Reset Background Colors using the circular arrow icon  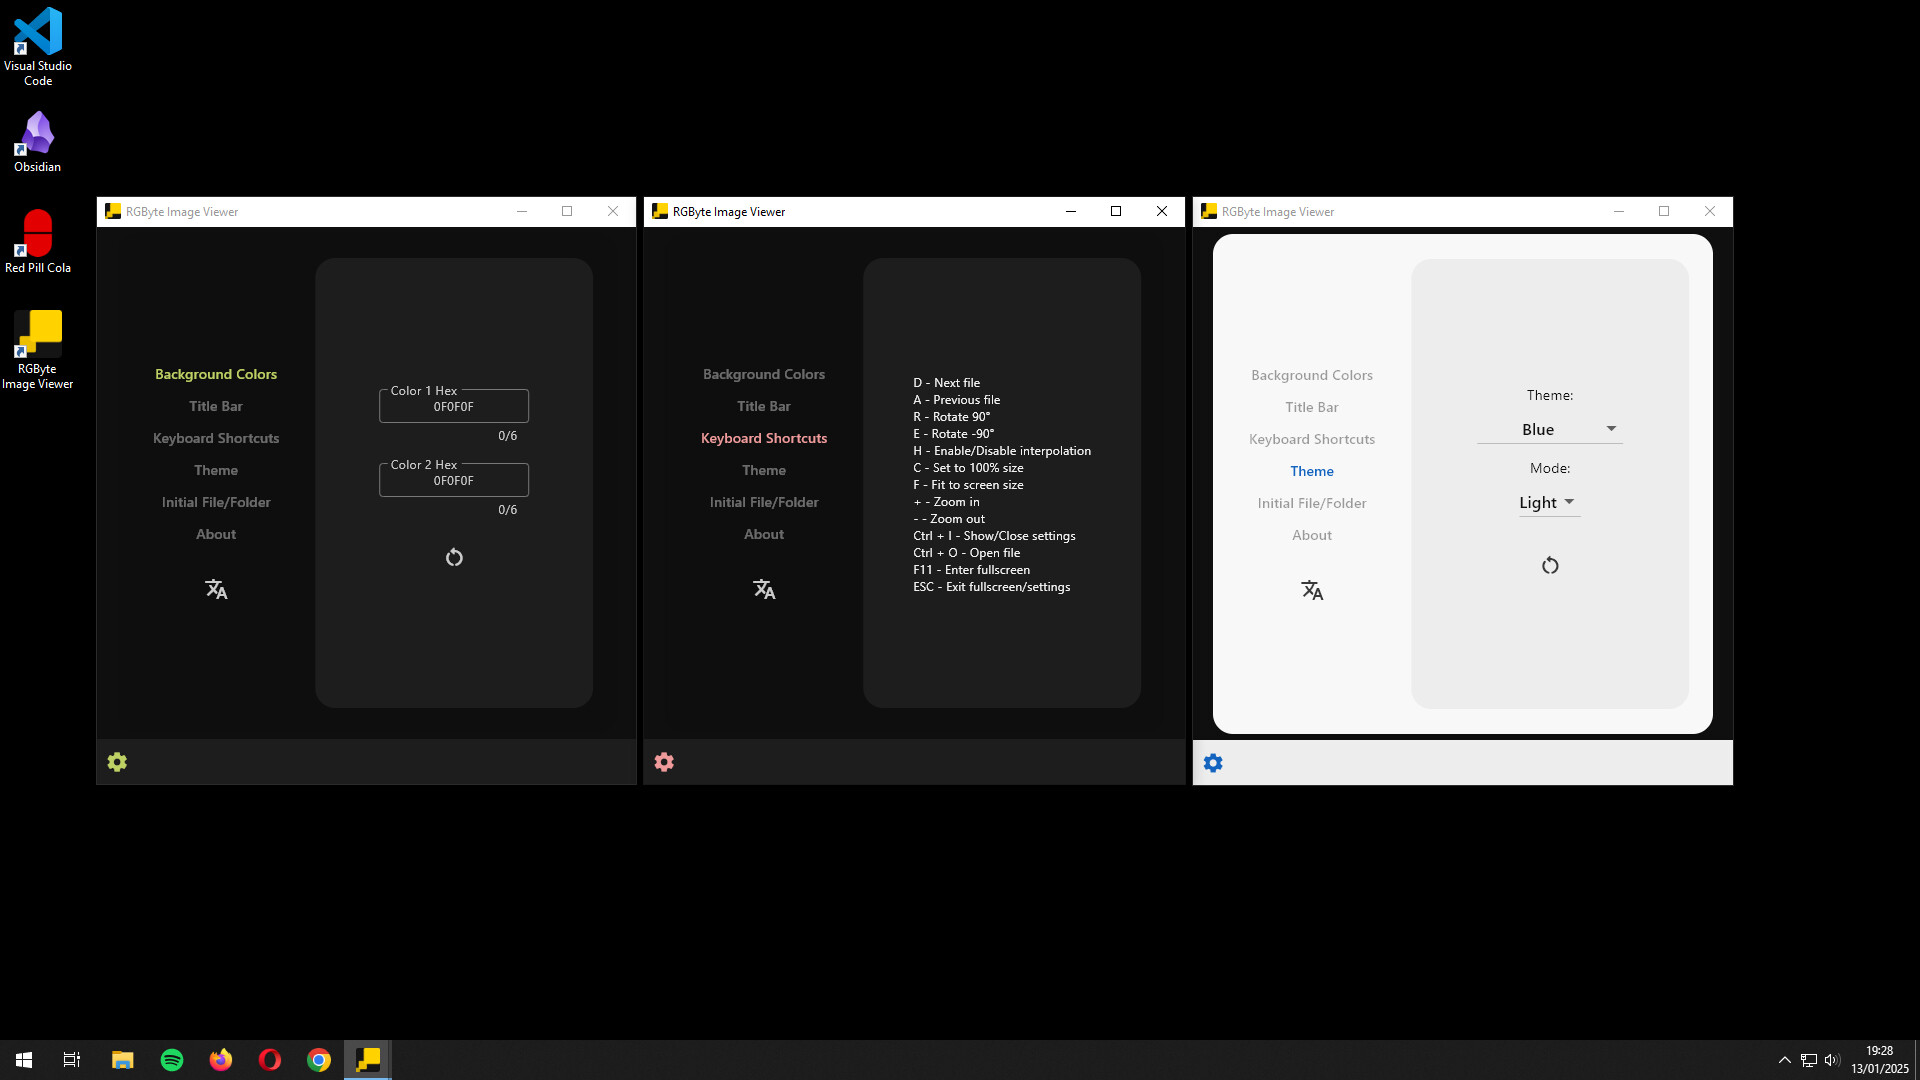point(454,557)
